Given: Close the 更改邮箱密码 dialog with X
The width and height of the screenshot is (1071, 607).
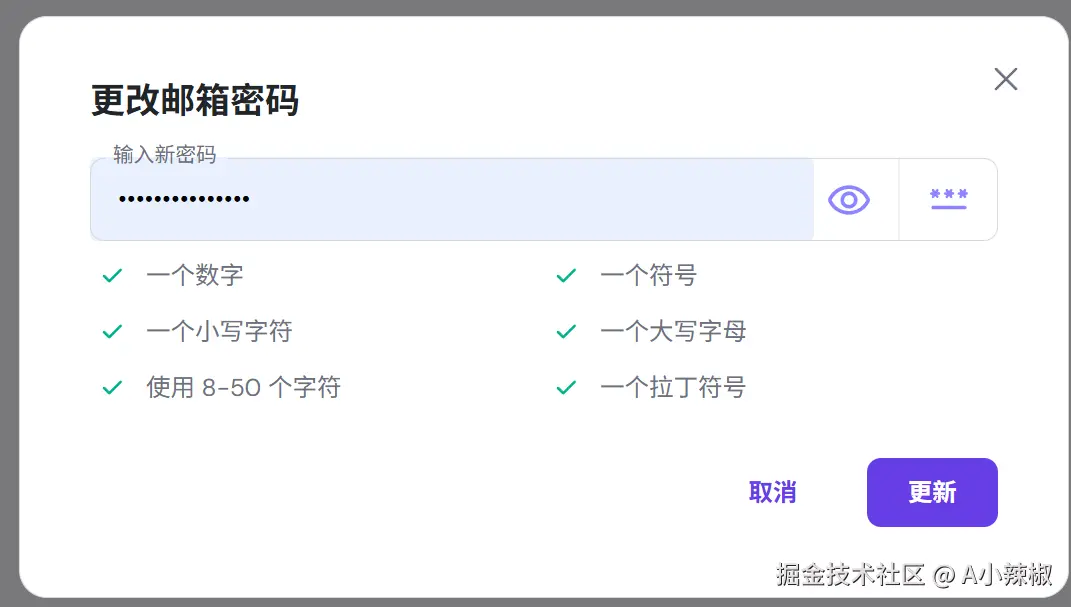Looking at the screenshot, I should 1005,80.
